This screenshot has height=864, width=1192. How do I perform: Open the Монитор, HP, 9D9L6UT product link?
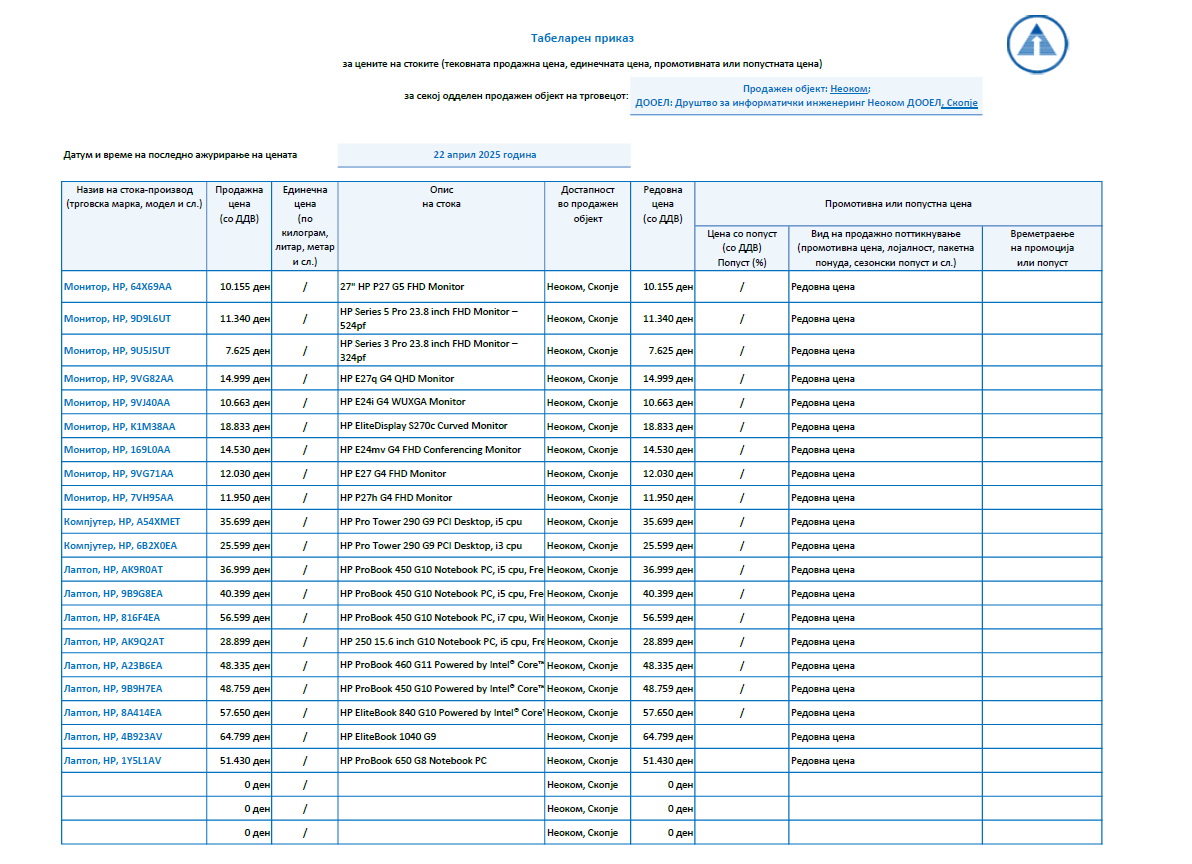(117, 318)
